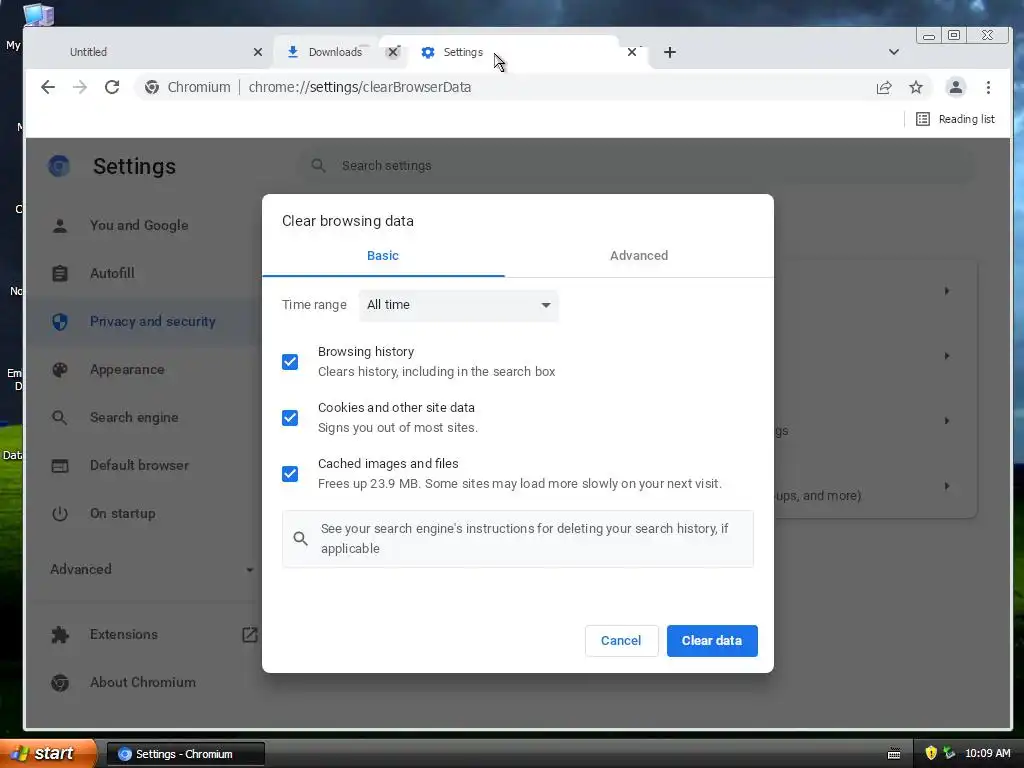Open the profile avatar button
Viewport: 1024px width, 768px height.
[955, 87]
